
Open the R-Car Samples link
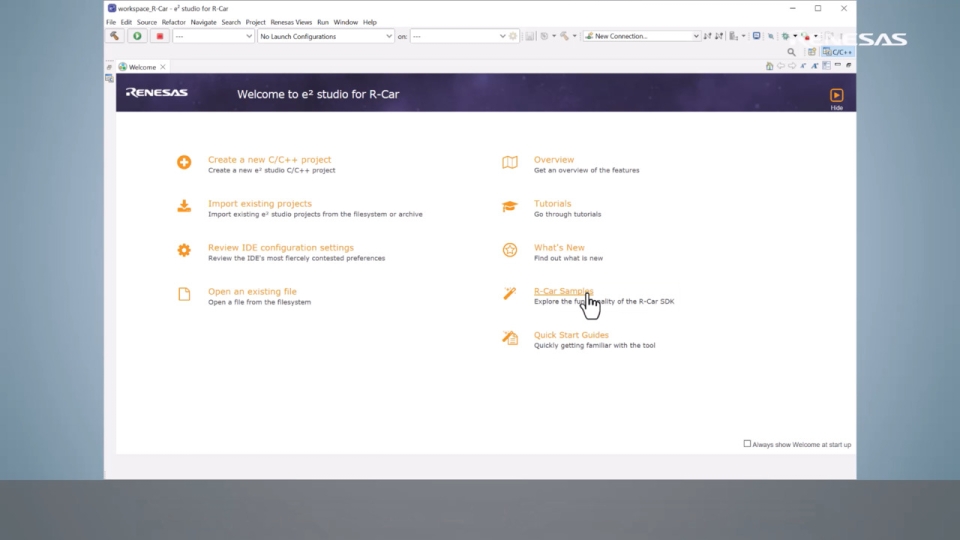[x=563, y=291]
